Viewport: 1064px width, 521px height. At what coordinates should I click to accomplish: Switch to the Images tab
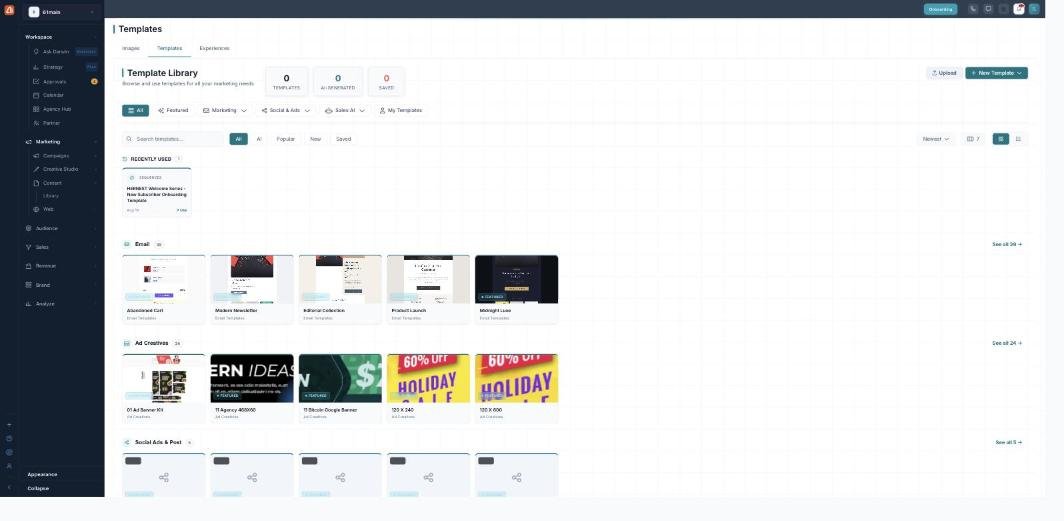point(131,48)
